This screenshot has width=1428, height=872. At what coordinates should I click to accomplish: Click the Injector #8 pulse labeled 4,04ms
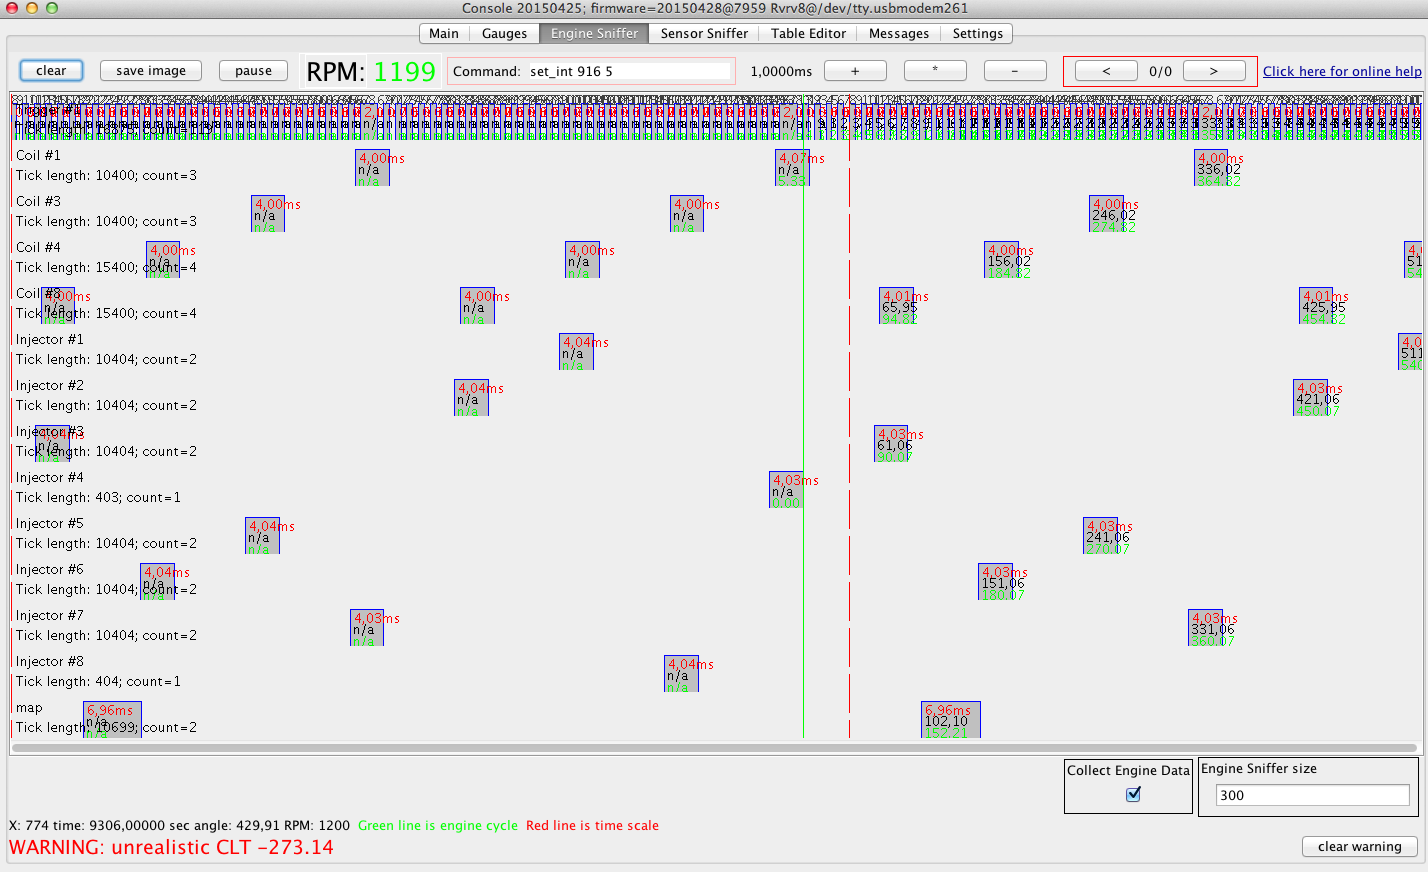681,674
